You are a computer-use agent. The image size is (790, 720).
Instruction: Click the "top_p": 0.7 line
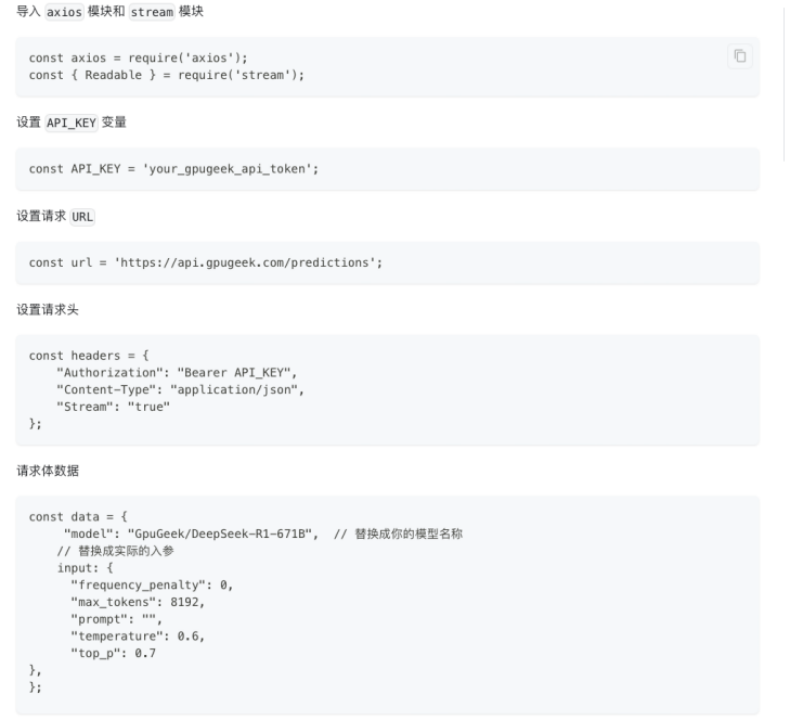[113, 653]
